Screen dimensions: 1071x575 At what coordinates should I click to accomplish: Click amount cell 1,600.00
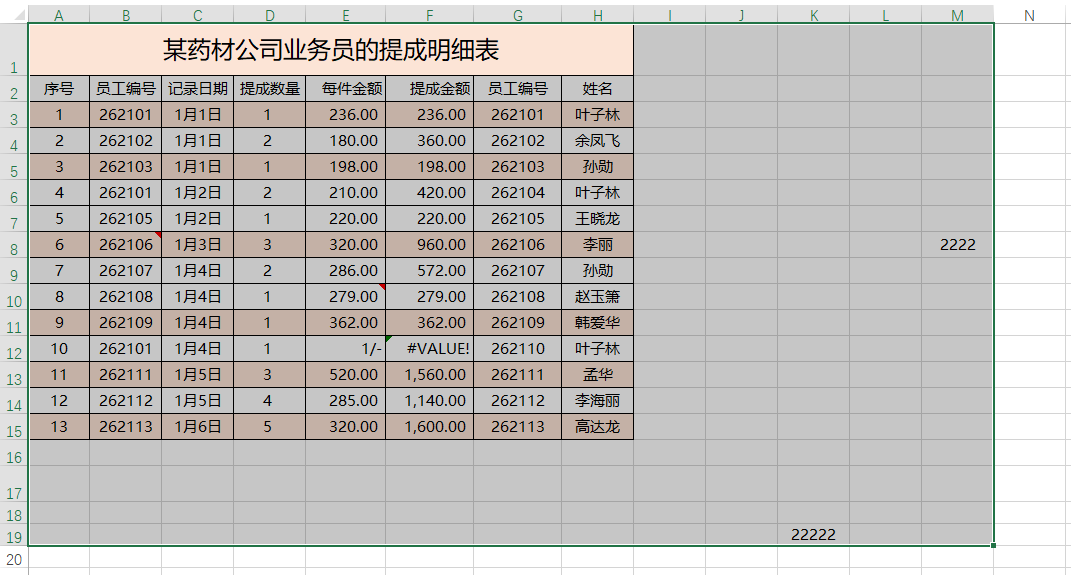pos(430,427)
